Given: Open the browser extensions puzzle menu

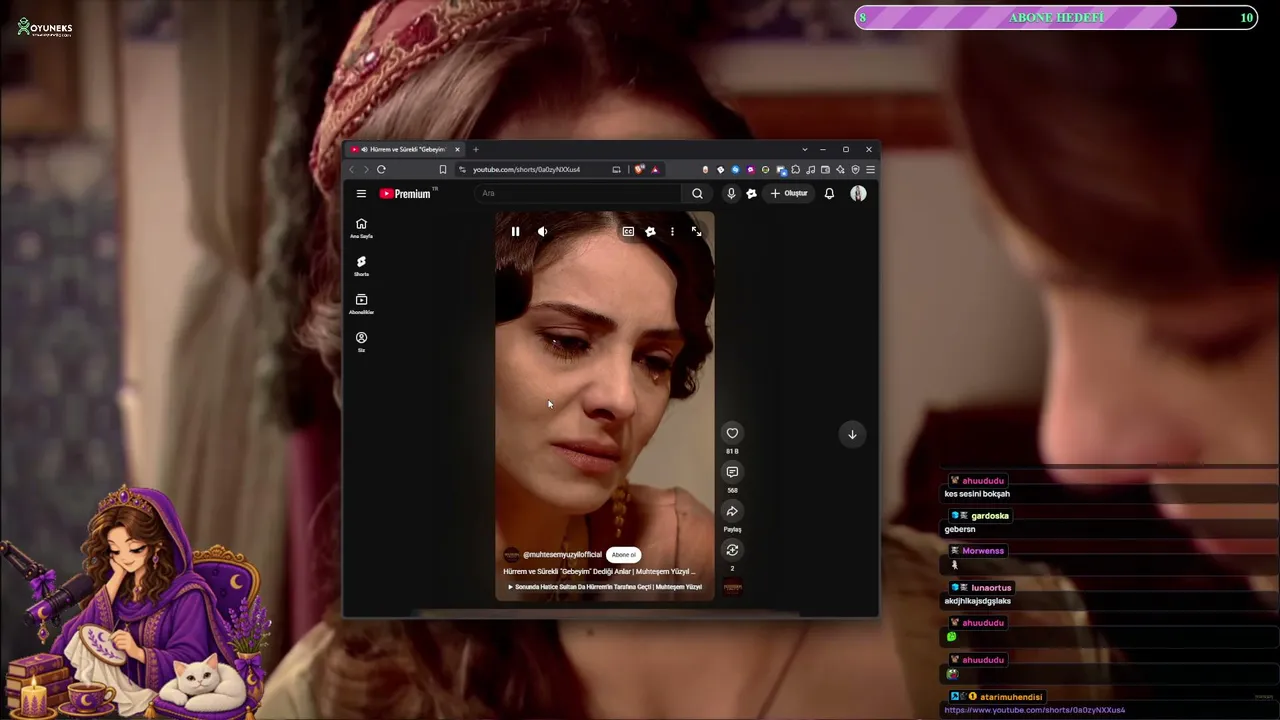Looking at the screenshot, I should [795, 170].
